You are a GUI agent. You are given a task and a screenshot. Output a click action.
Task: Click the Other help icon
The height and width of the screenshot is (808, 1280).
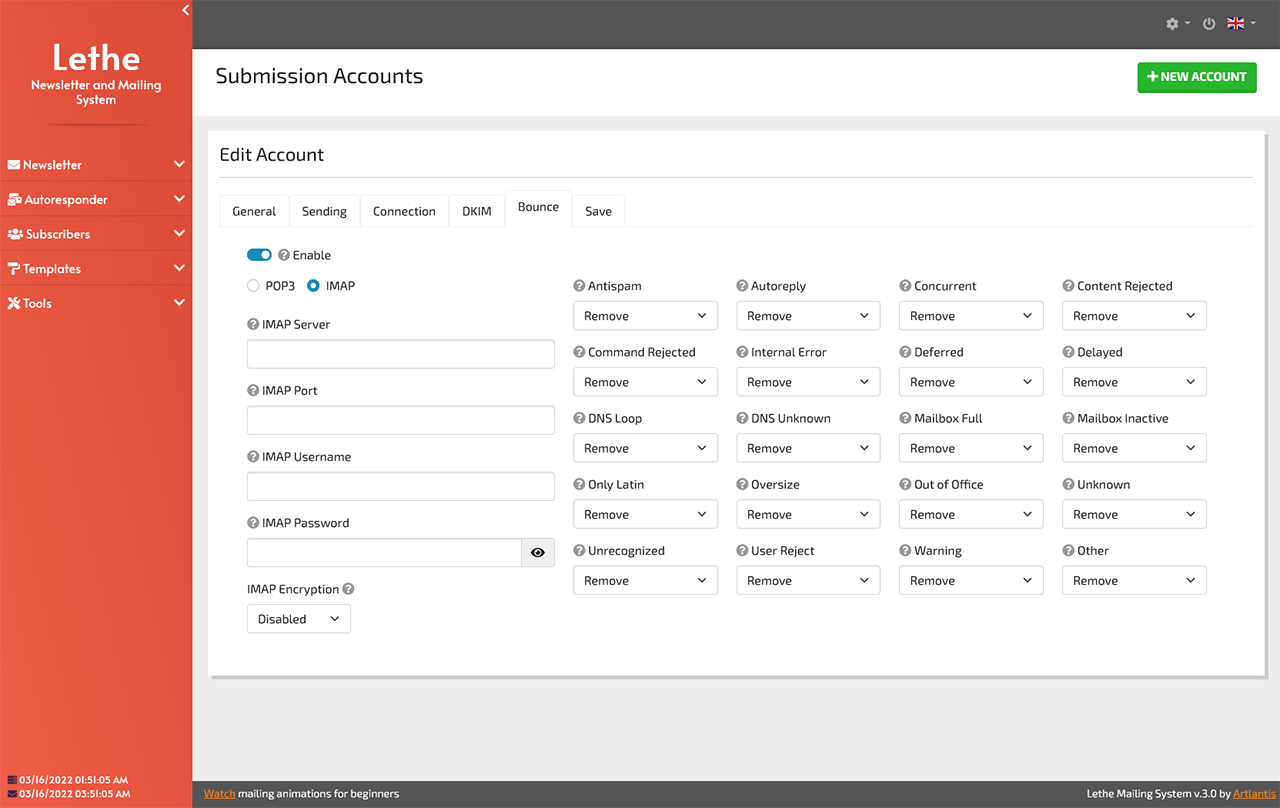(1068, 550)
